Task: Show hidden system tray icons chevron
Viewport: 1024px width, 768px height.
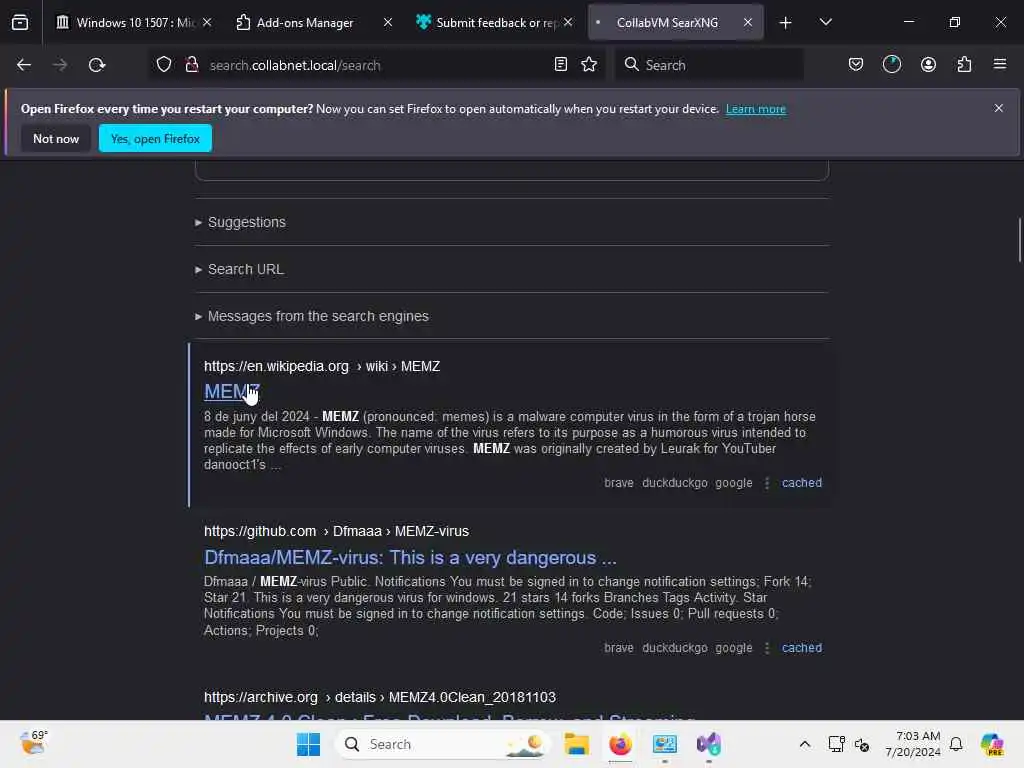Action: pos(805,744)
